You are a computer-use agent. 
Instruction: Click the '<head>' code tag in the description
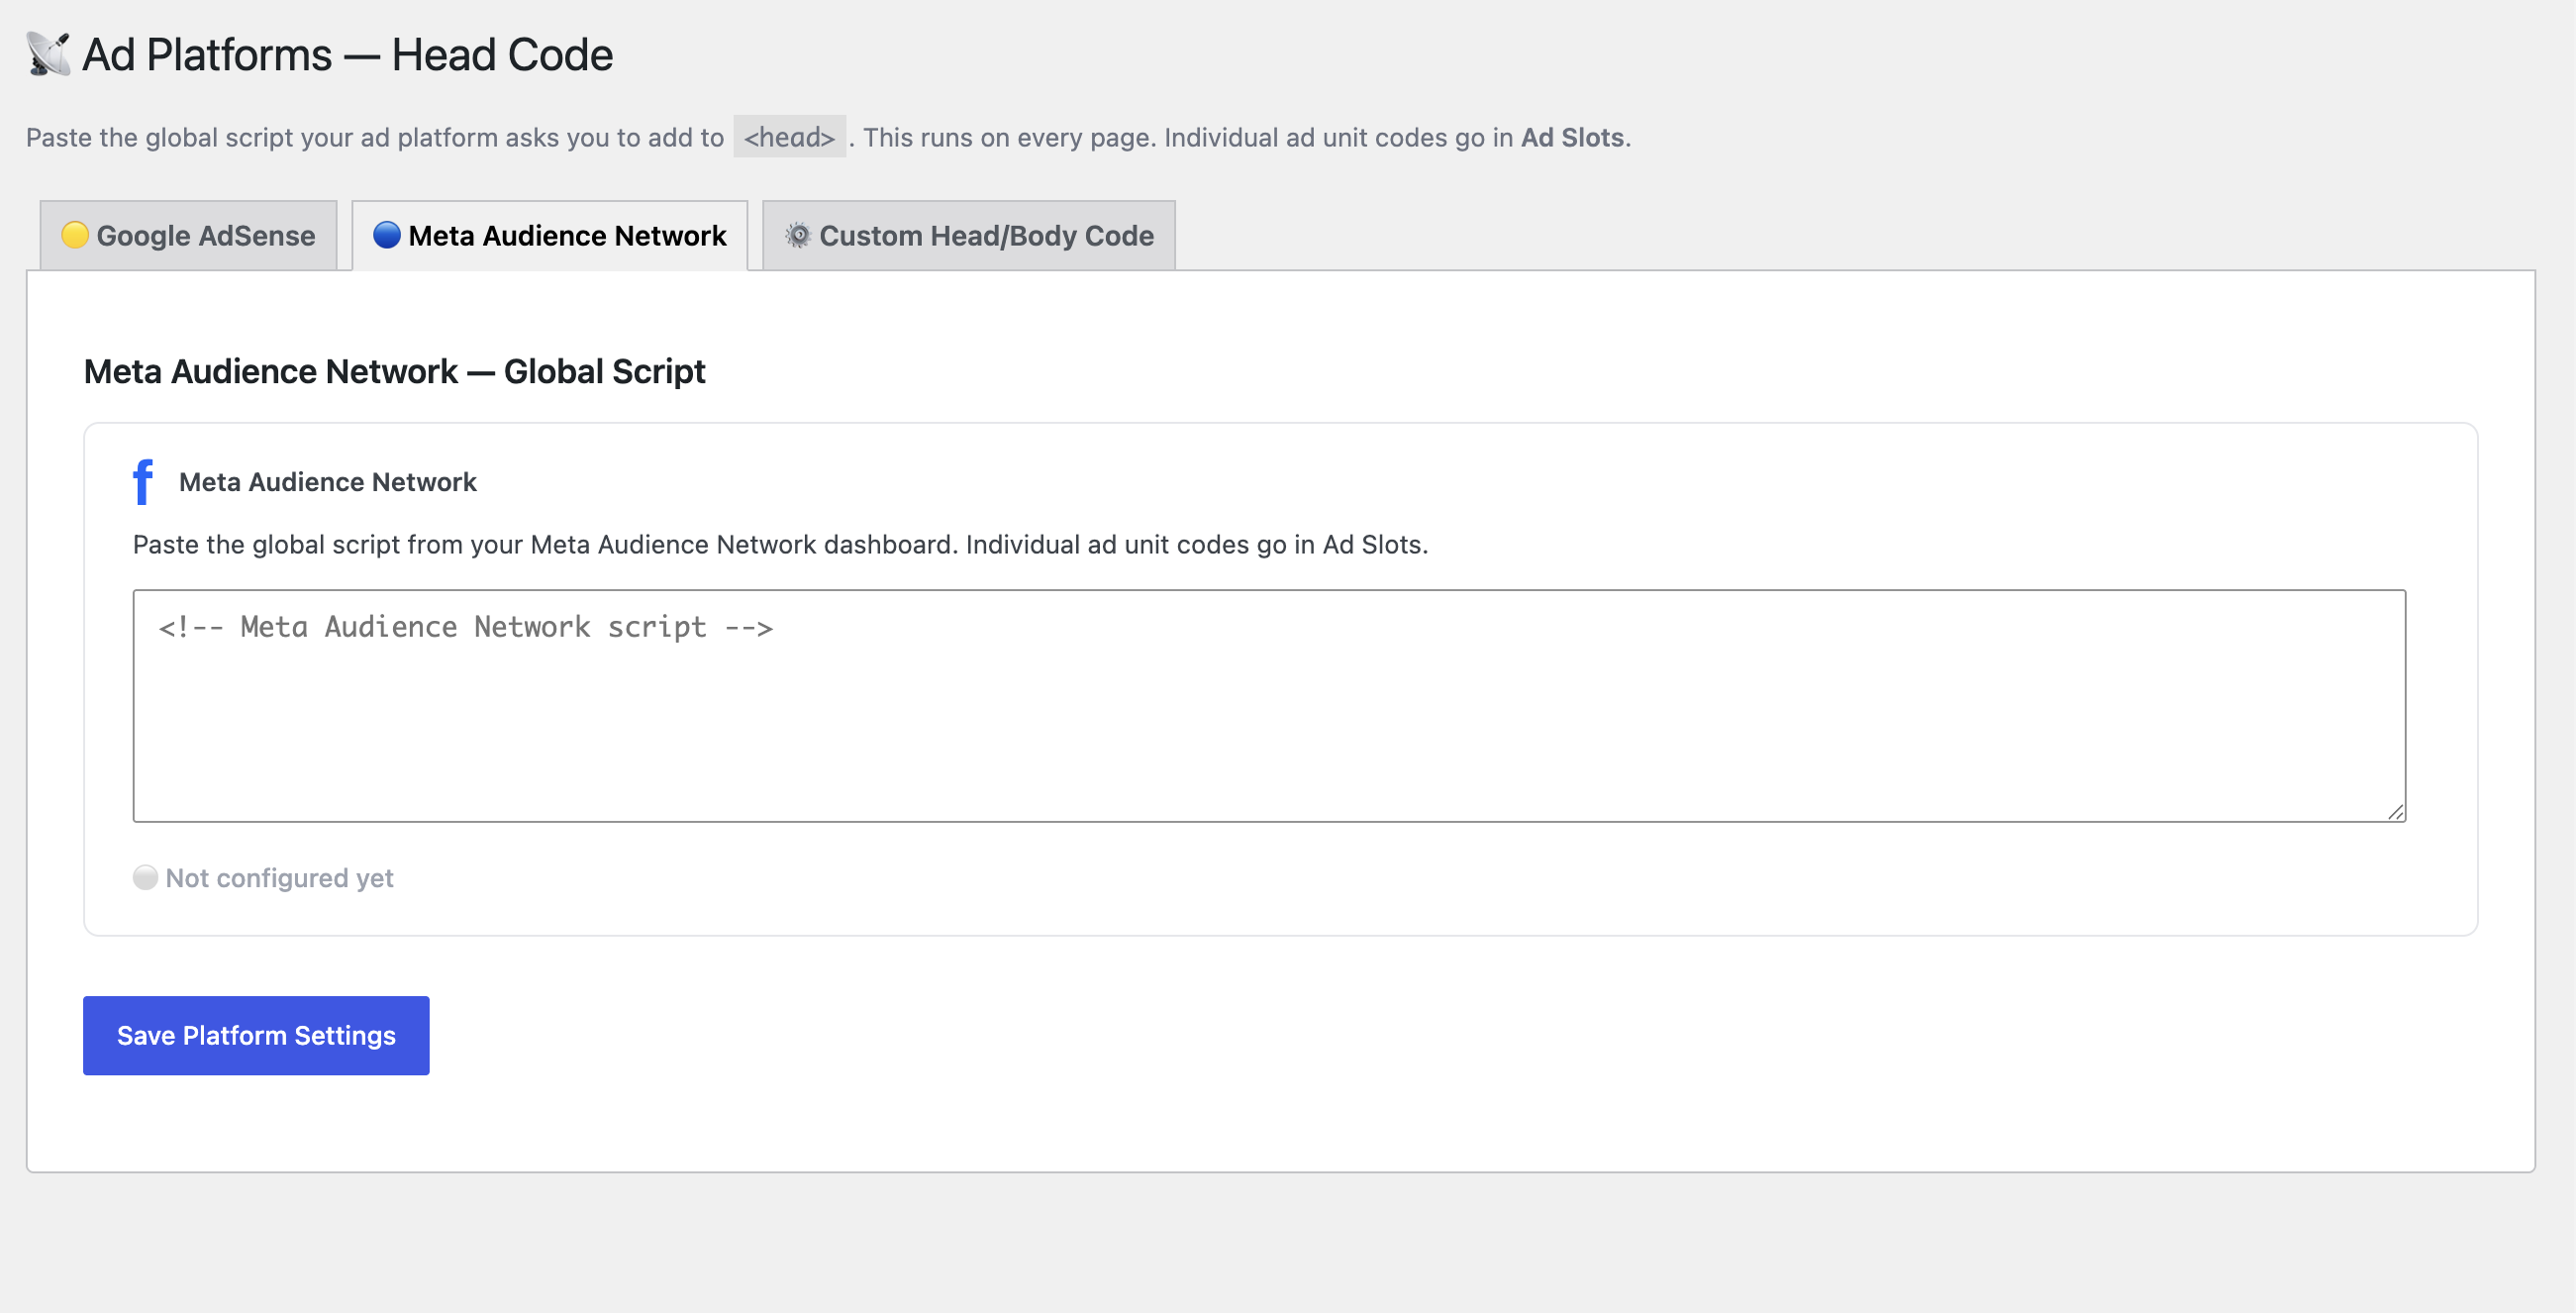click(x=789, y=137)
